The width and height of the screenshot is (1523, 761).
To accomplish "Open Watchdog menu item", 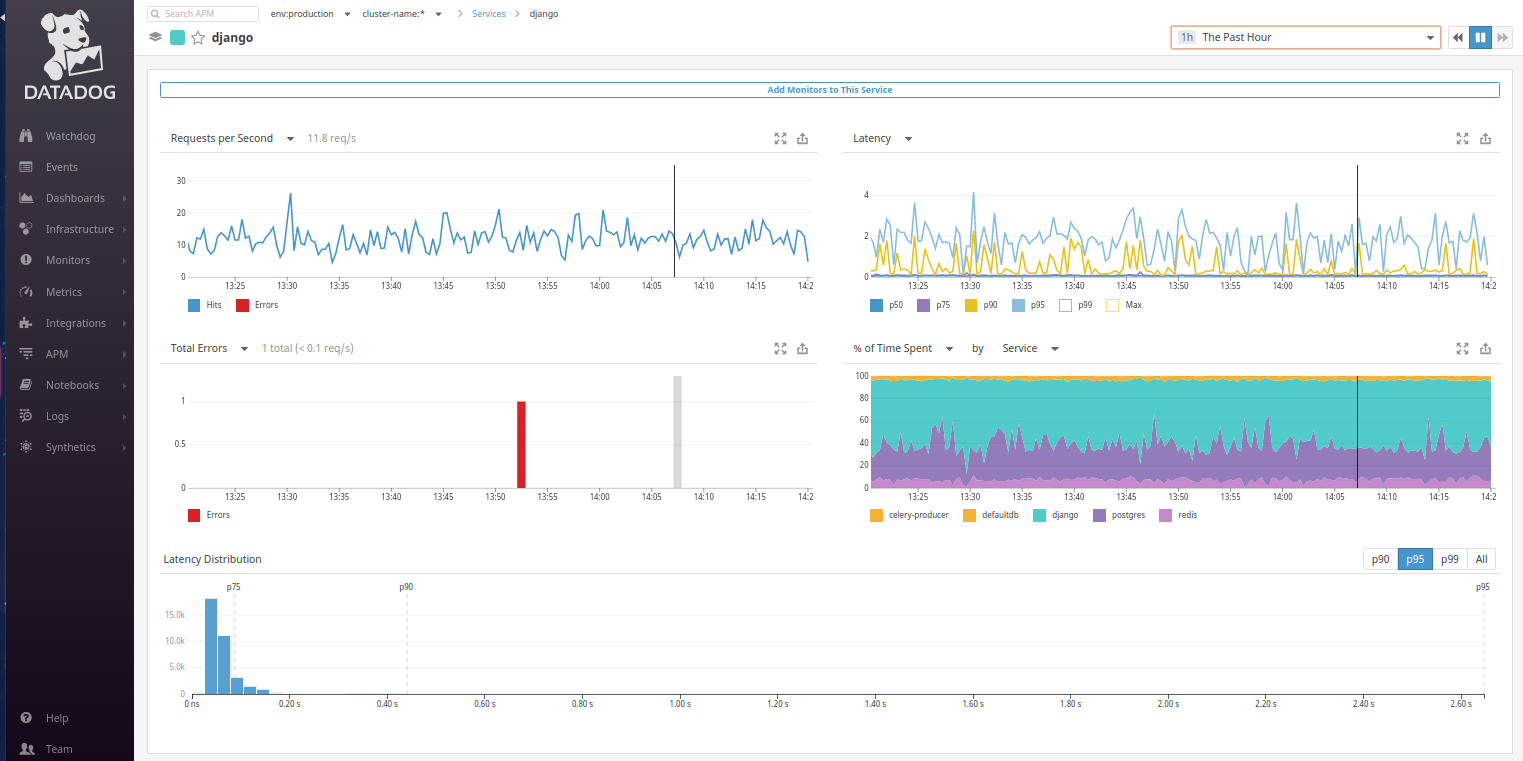I will pyautogui.click(x=70, y=136).
